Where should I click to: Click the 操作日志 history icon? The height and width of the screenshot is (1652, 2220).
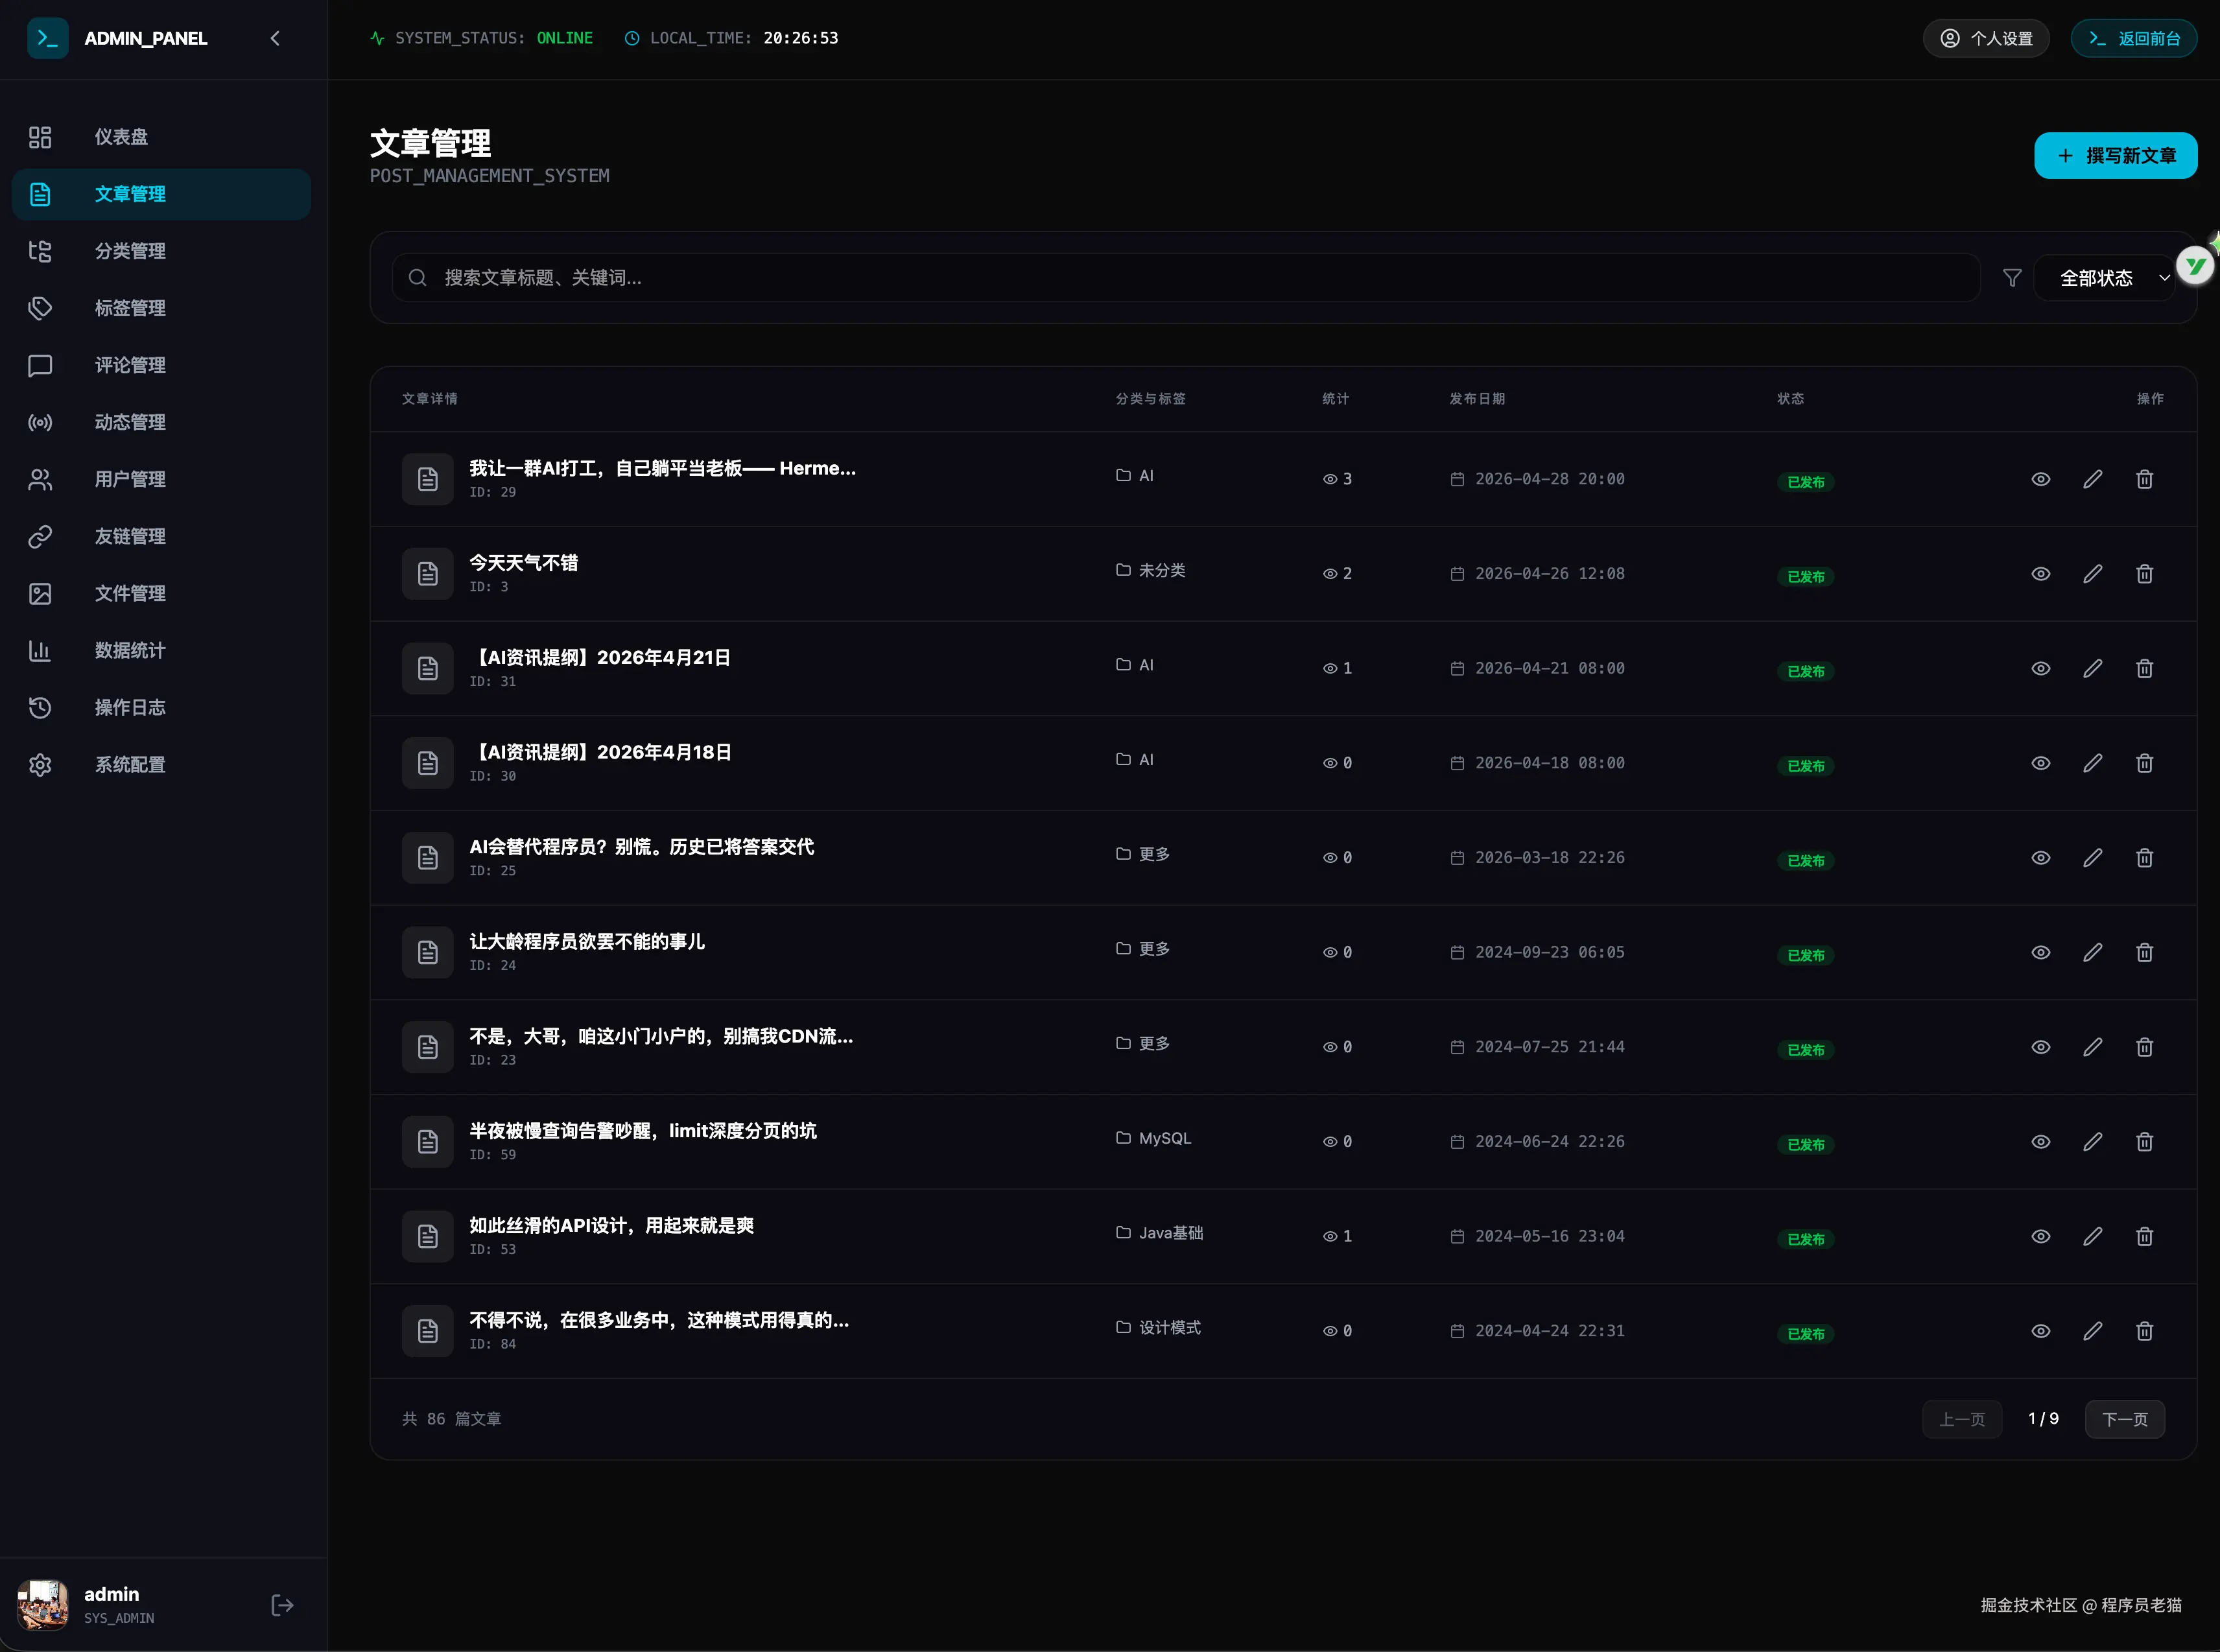40,707
